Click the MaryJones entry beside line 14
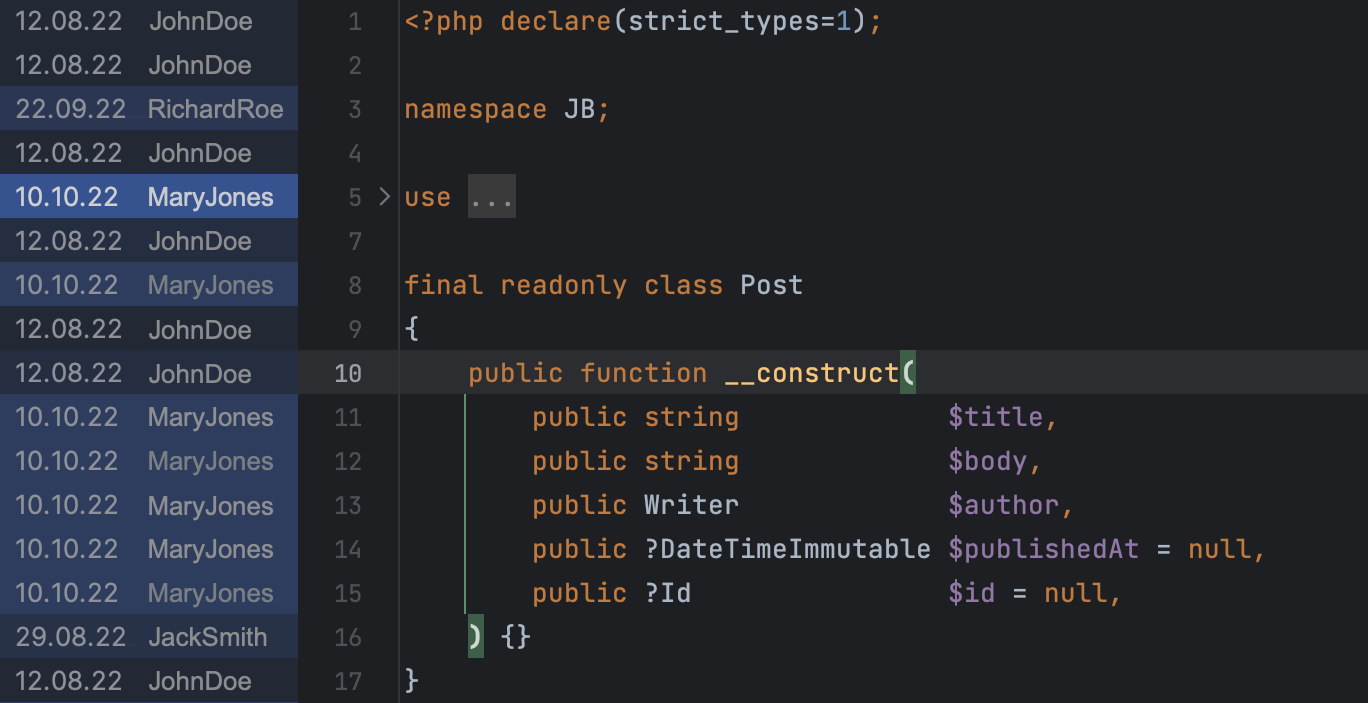This screenshot has height=703, width=1368. coord(210,548)
